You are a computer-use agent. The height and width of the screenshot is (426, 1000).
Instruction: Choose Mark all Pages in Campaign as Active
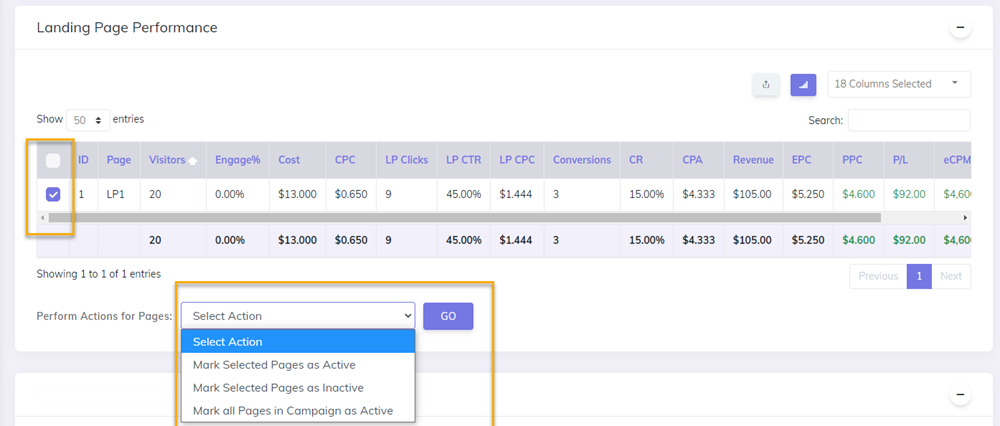pyautogui.click(x=298, y=411)
